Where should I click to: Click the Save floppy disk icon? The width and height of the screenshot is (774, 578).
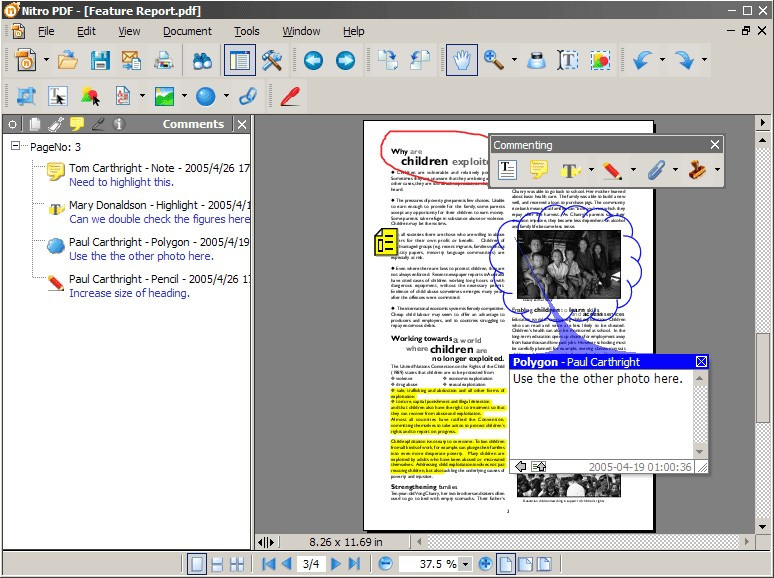coord(100,61)
